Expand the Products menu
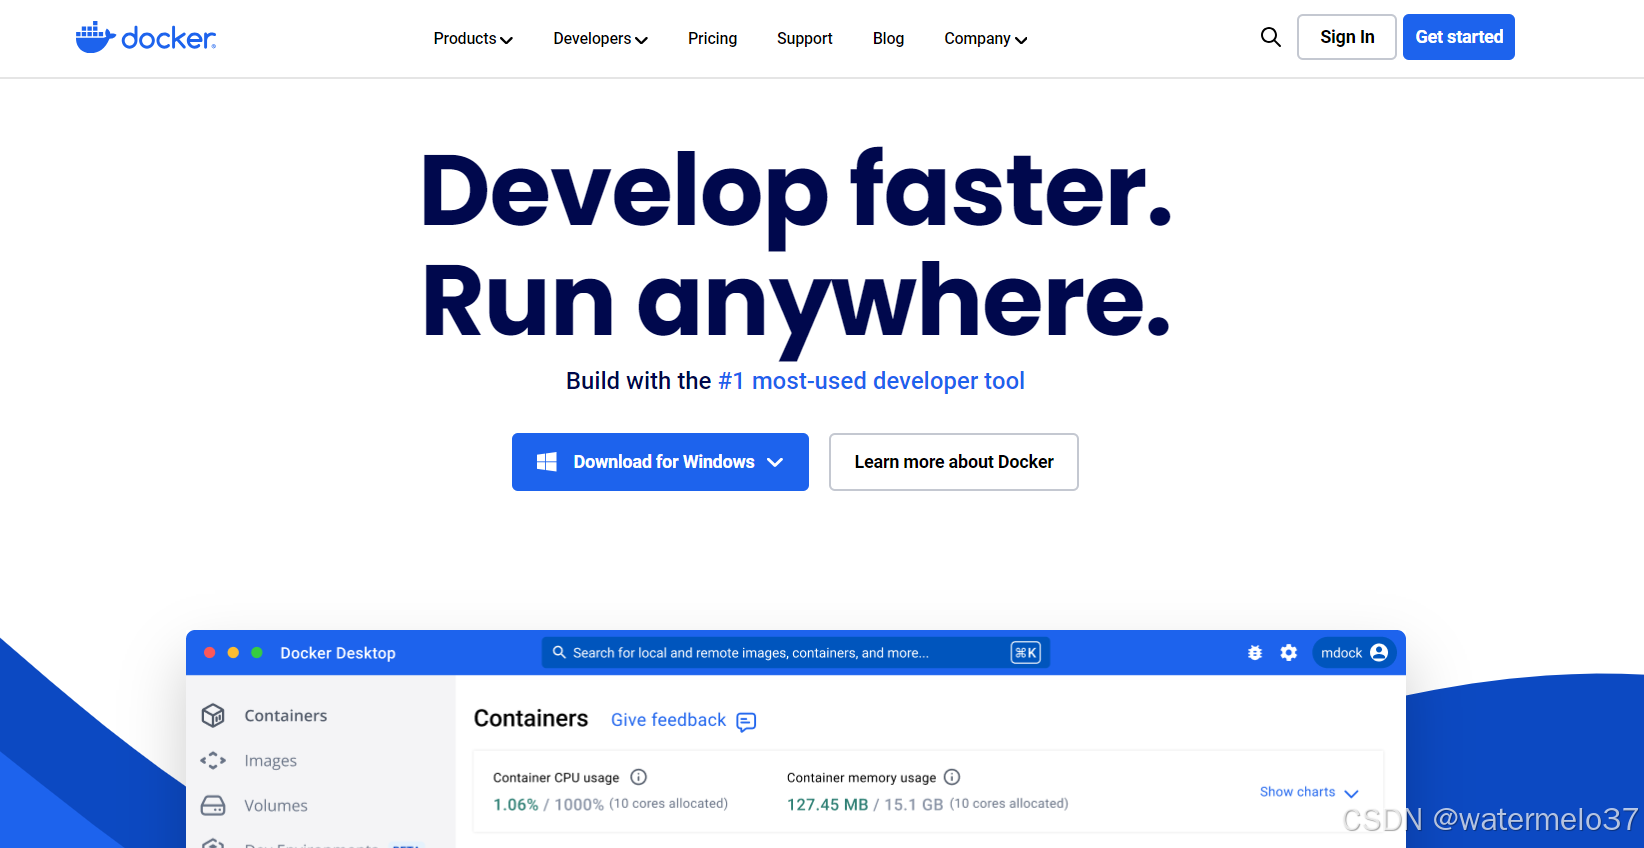1644x848 pixels. click(x=473, y=38)
